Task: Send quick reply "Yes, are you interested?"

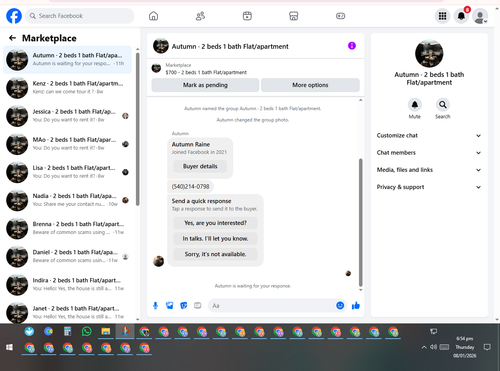Action: point(215,223)
